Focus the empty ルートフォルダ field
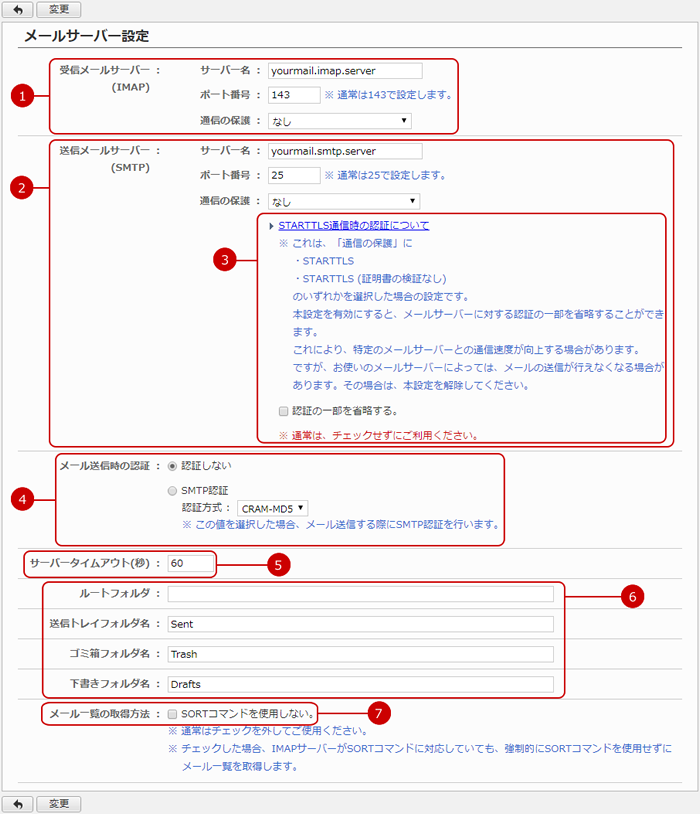Image resolution: width=700 pixels, height=814 pixels. click(360, 594)
